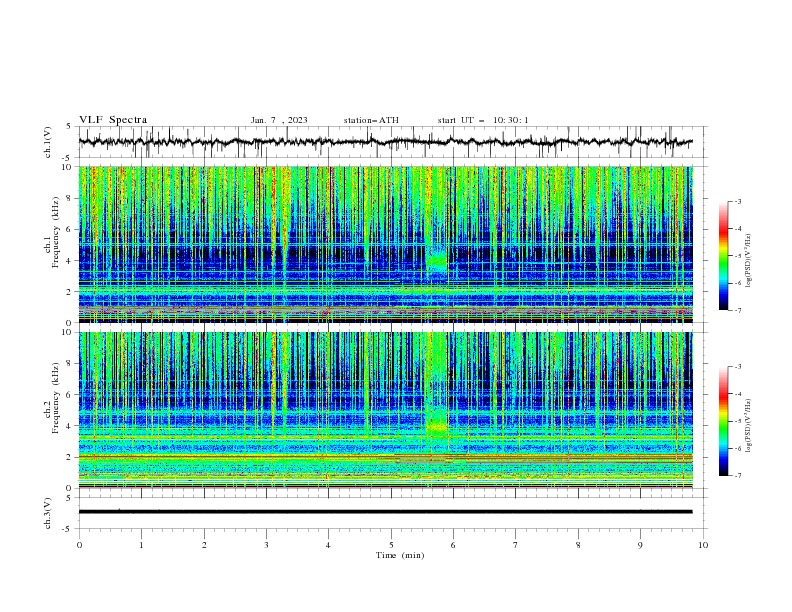Click the ch.3(V) axis "-5" tick label
This screenshot has width=792, height=612.
click(x=68, y=529)
